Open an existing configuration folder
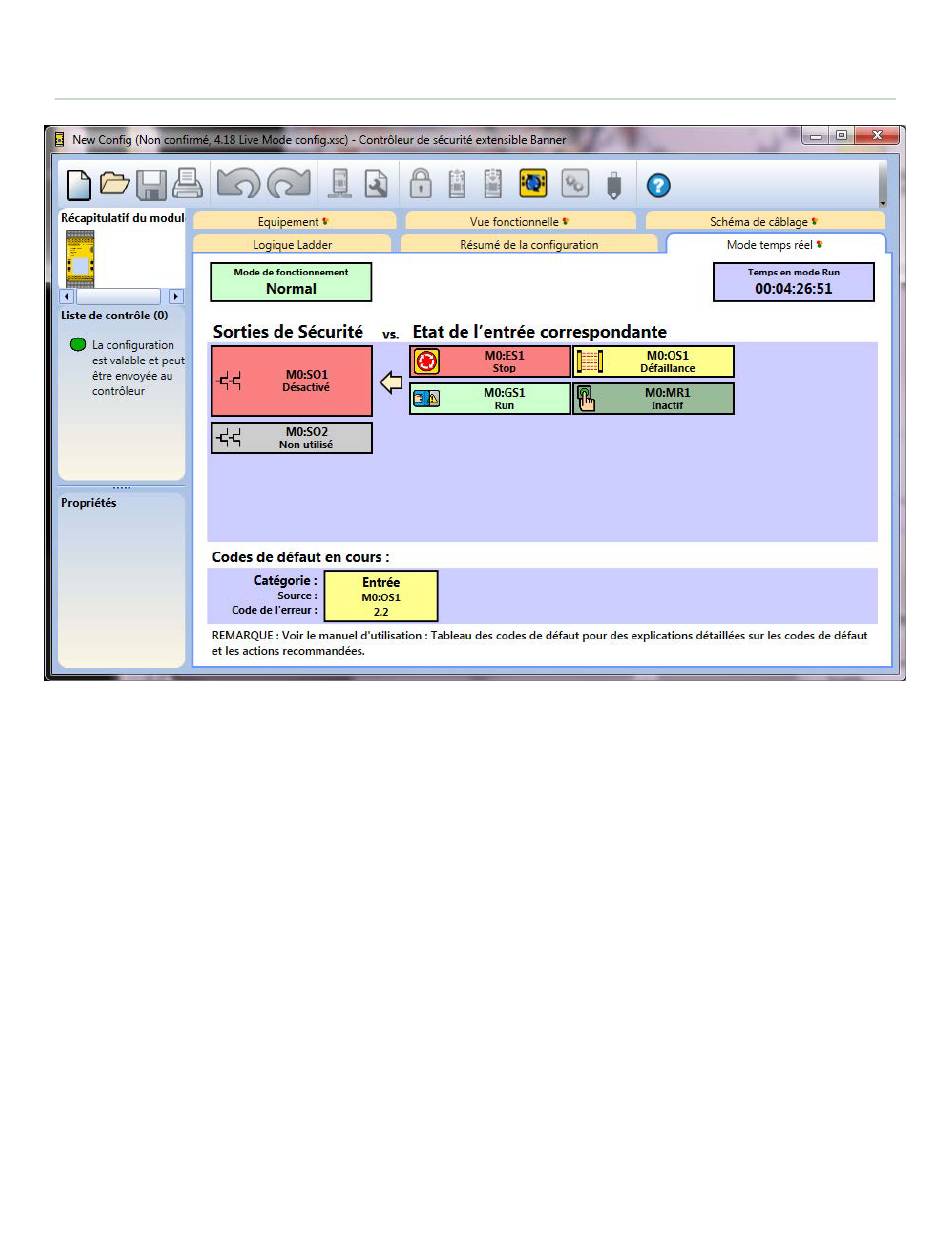Screen dimensions: 950x1254 [116, 185]
